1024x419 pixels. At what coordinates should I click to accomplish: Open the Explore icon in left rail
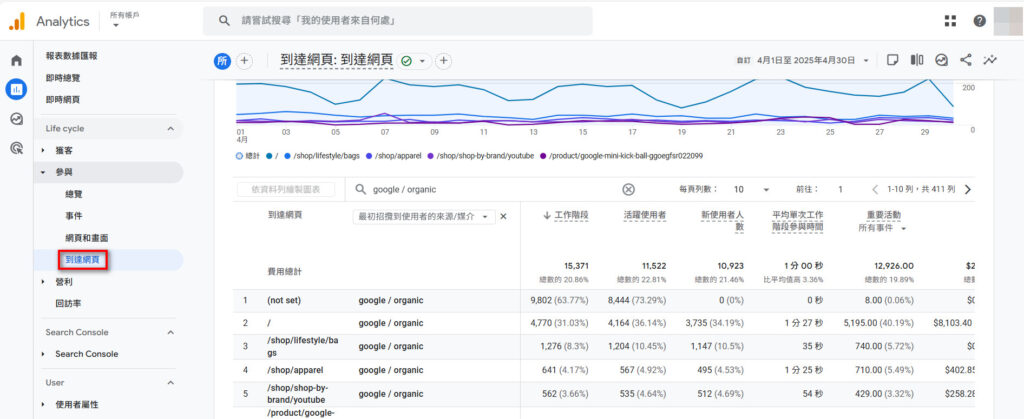pos(16,119)
